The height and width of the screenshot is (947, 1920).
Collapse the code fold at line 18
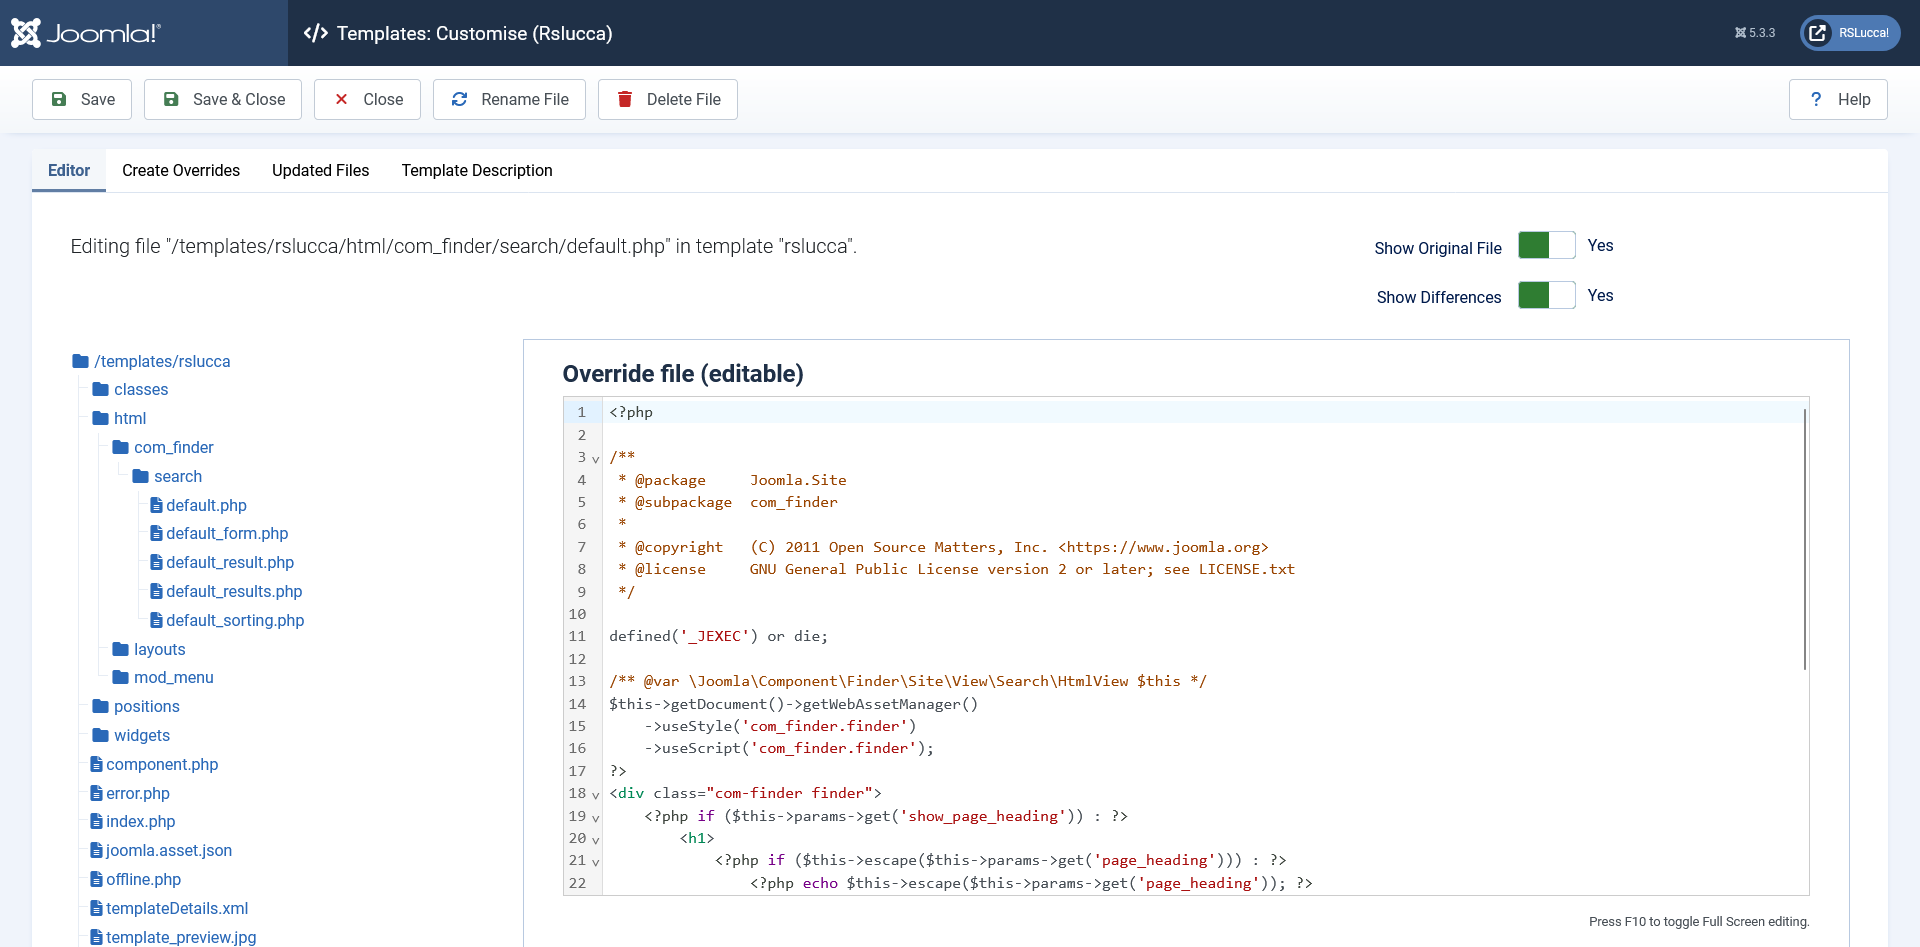coord(596,795)
